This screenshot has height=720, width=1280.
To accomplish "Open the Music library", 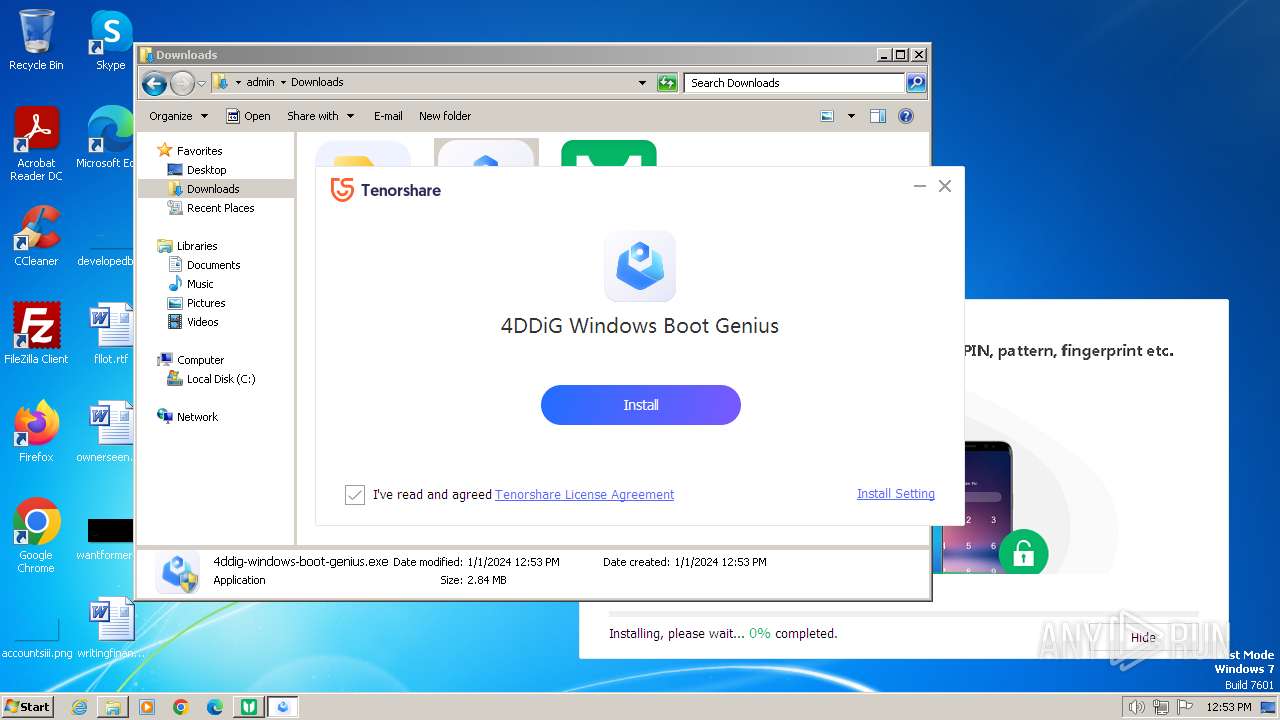I will point(190,284).
